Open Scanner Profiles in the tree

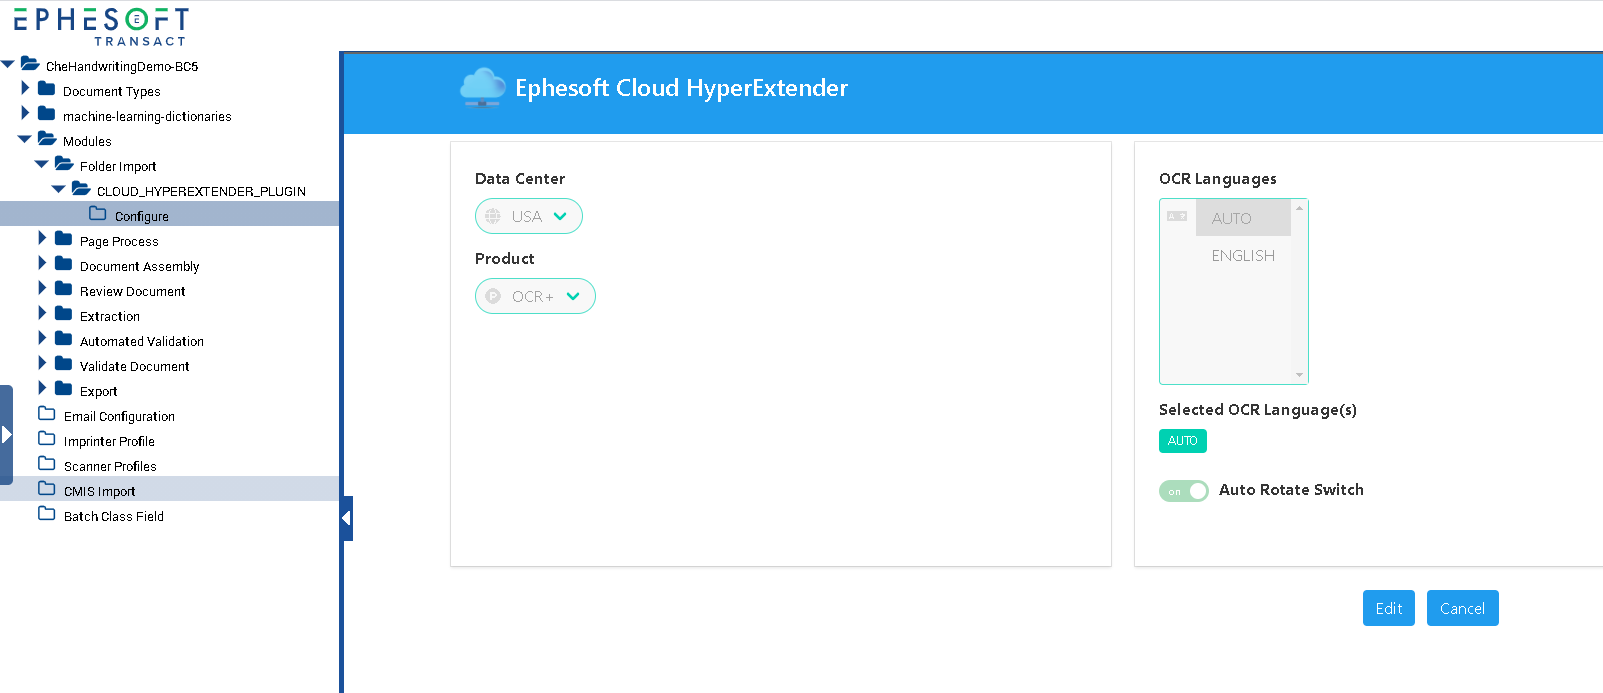110,467
